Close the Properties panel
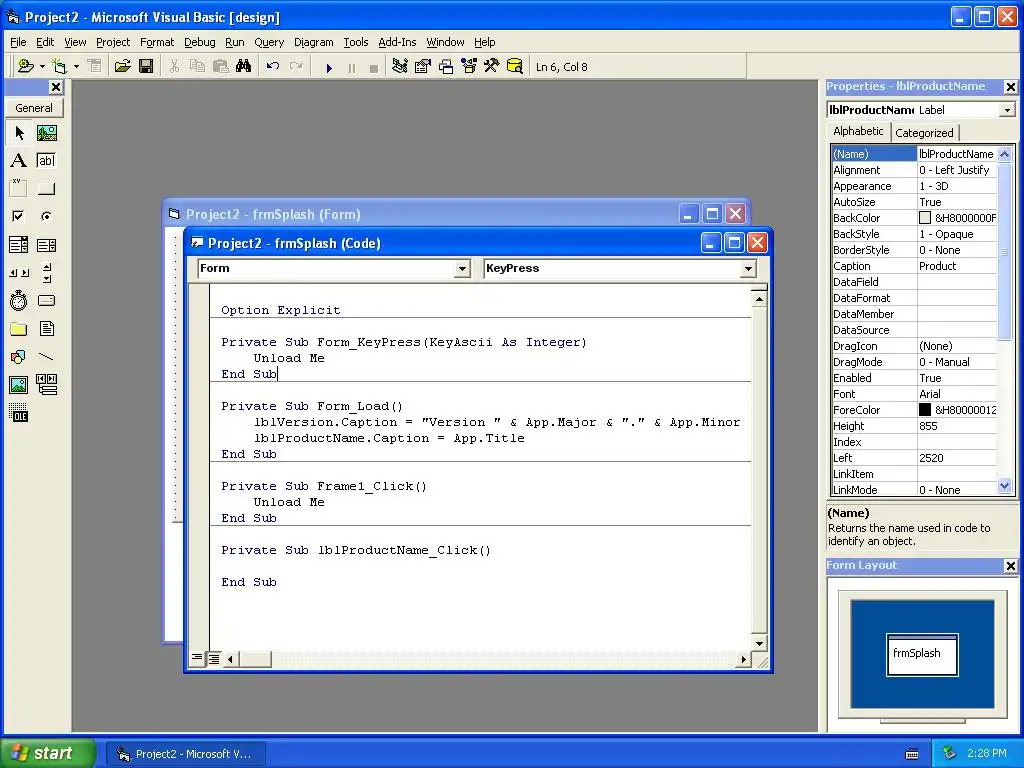This screenshot has width=1024, height=768. [x=1010, y=86]
